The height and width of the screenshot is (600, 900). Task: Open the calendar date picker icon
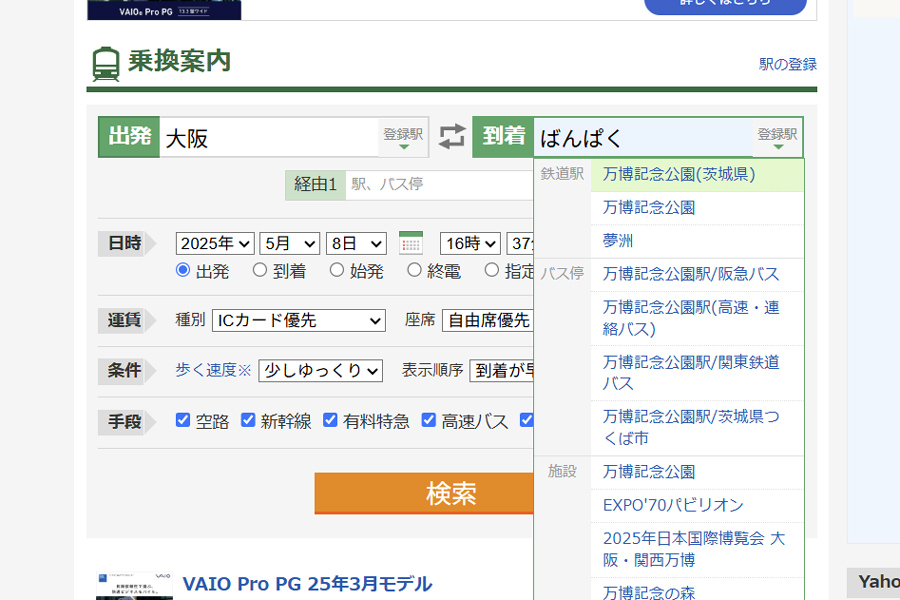click(411, 243)
